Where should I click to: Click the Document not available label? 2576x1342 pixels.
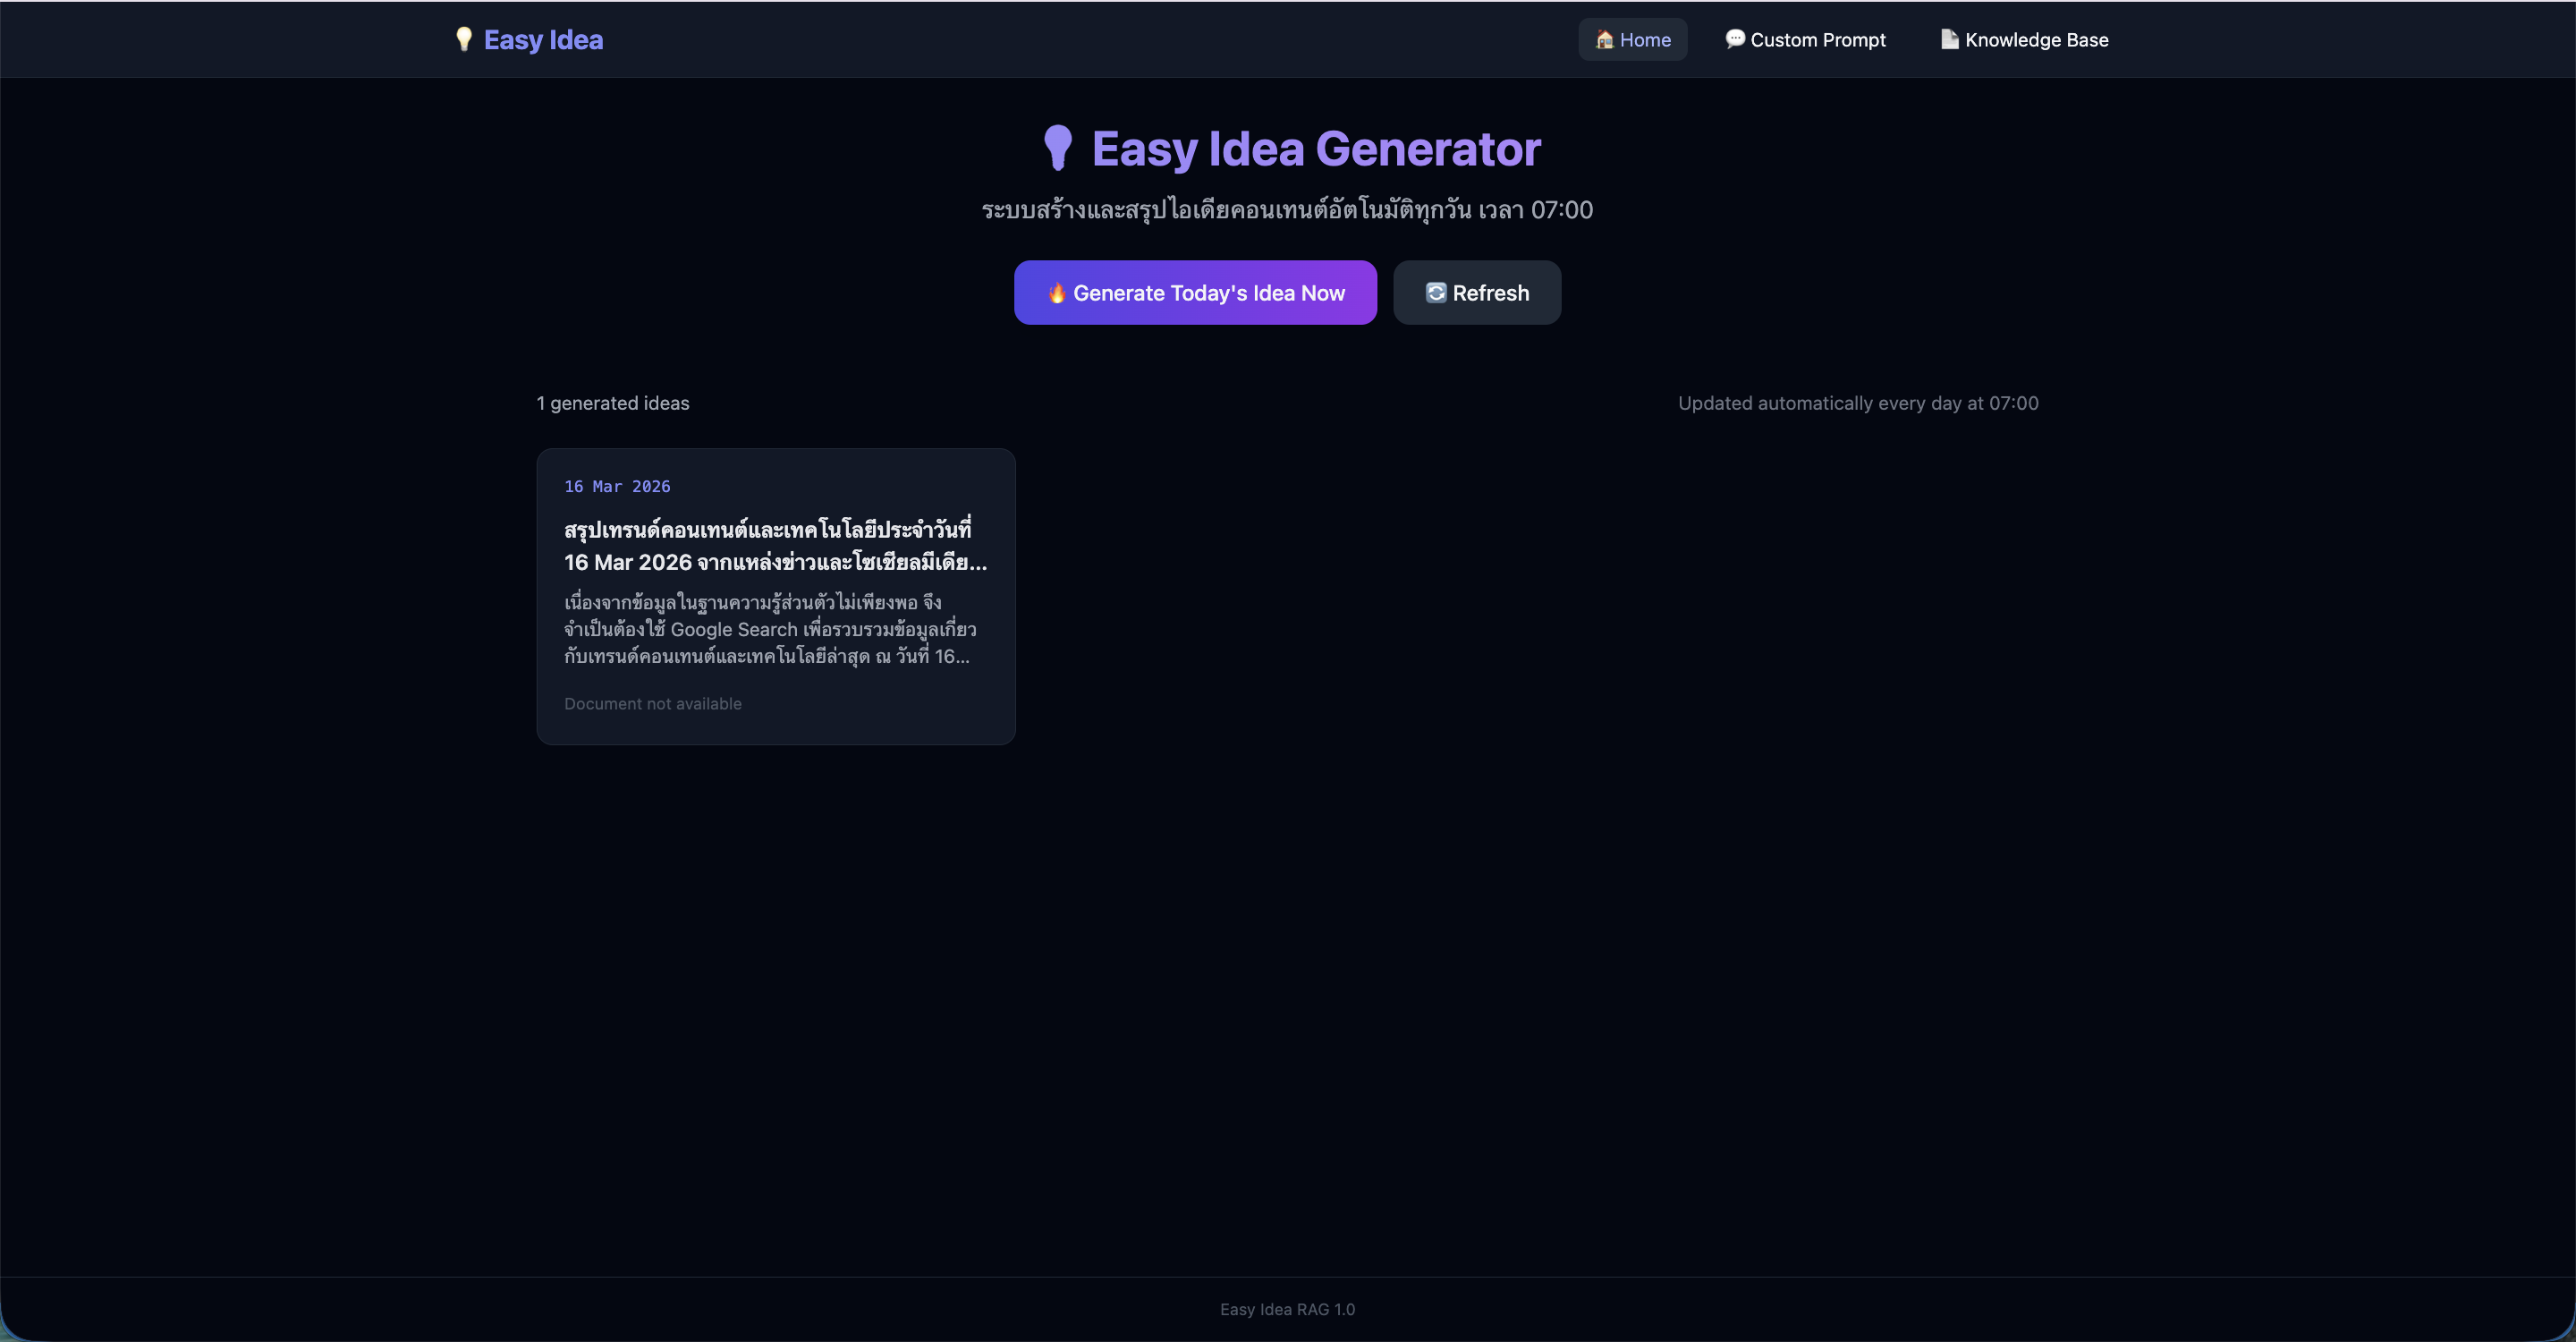tap(652, 704)
